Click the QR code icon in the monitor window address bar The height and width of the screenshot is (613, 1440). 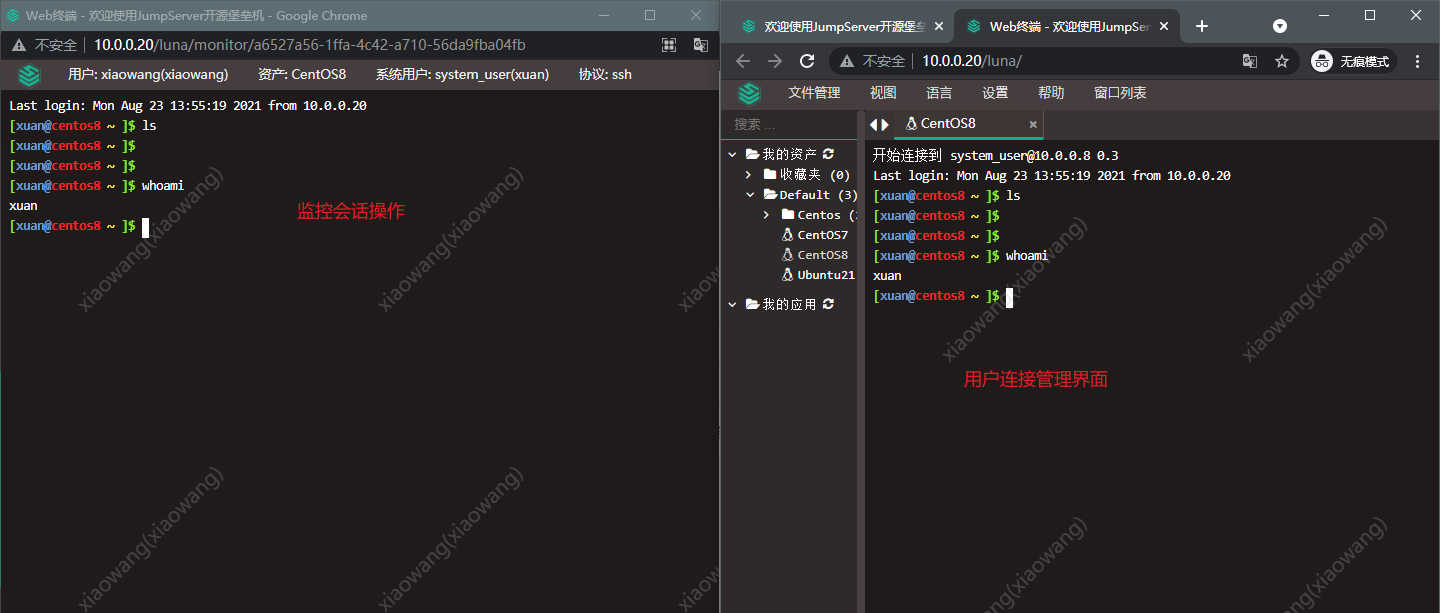pos(669,45)
